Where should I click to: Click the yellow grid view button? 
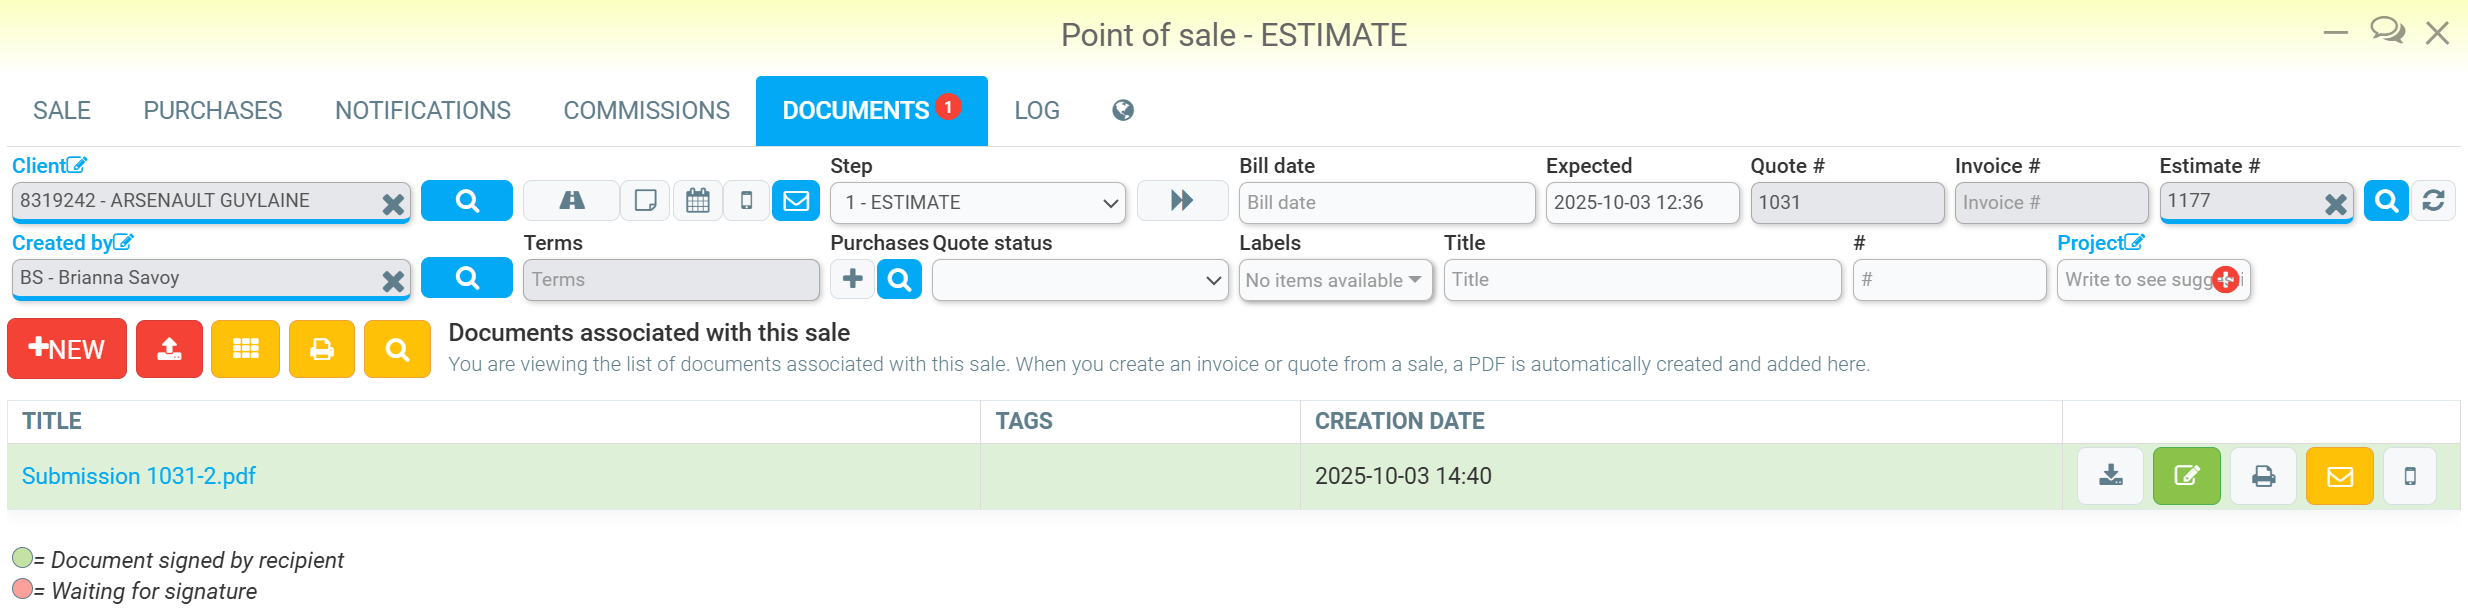click(x=245, y=349)
